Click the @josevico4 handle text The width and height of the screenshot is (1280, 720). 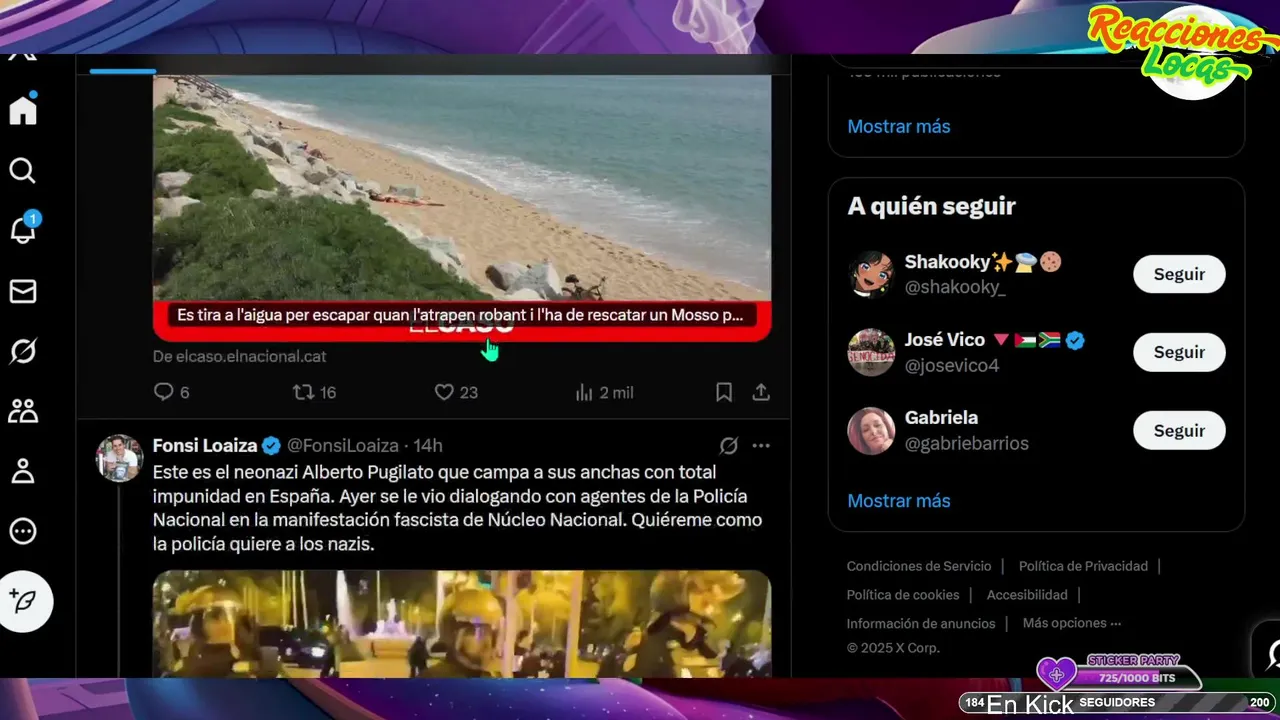click(x=952, y=365)
